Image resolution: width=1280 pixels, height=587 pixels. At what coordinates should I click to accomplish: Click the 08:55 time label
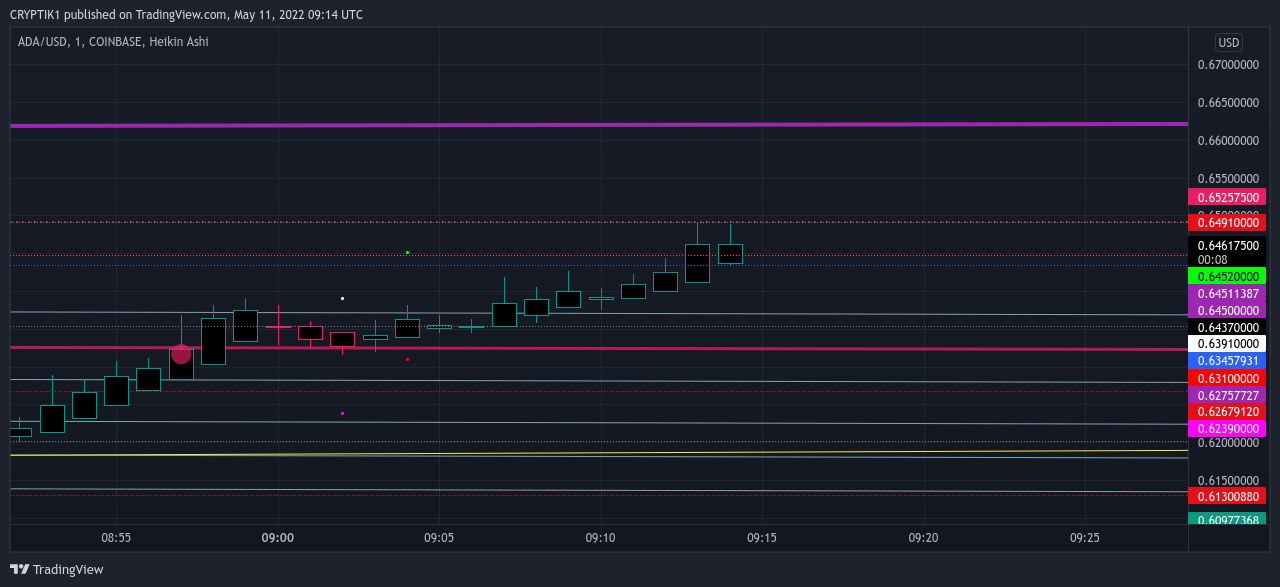(116, 537)
